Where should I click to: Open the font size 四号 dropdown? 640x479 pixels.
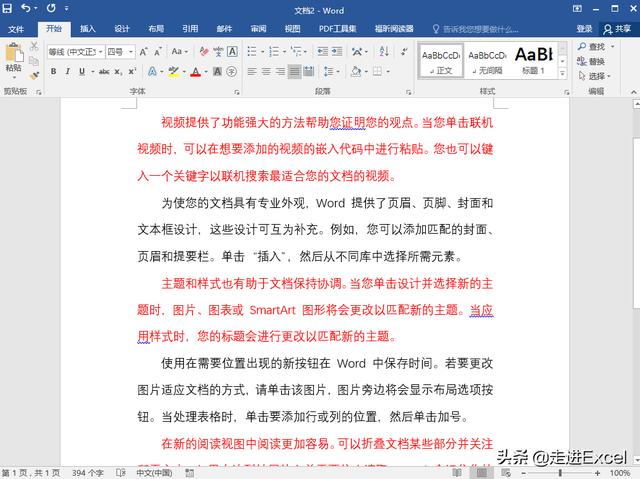click(131, 52)
